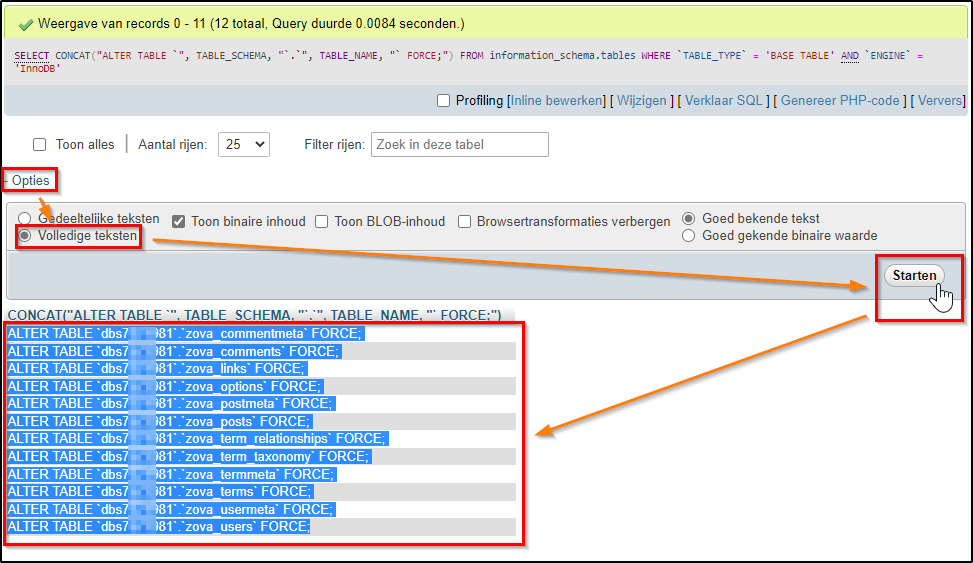Check Browsertransformaties verbergen option

coord(465,222)
